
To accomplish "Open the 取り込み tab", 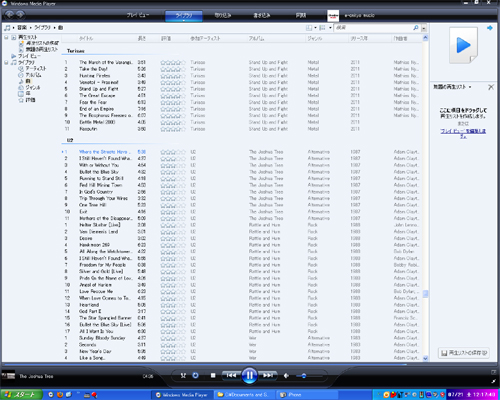I will click(x=223, y=15).
